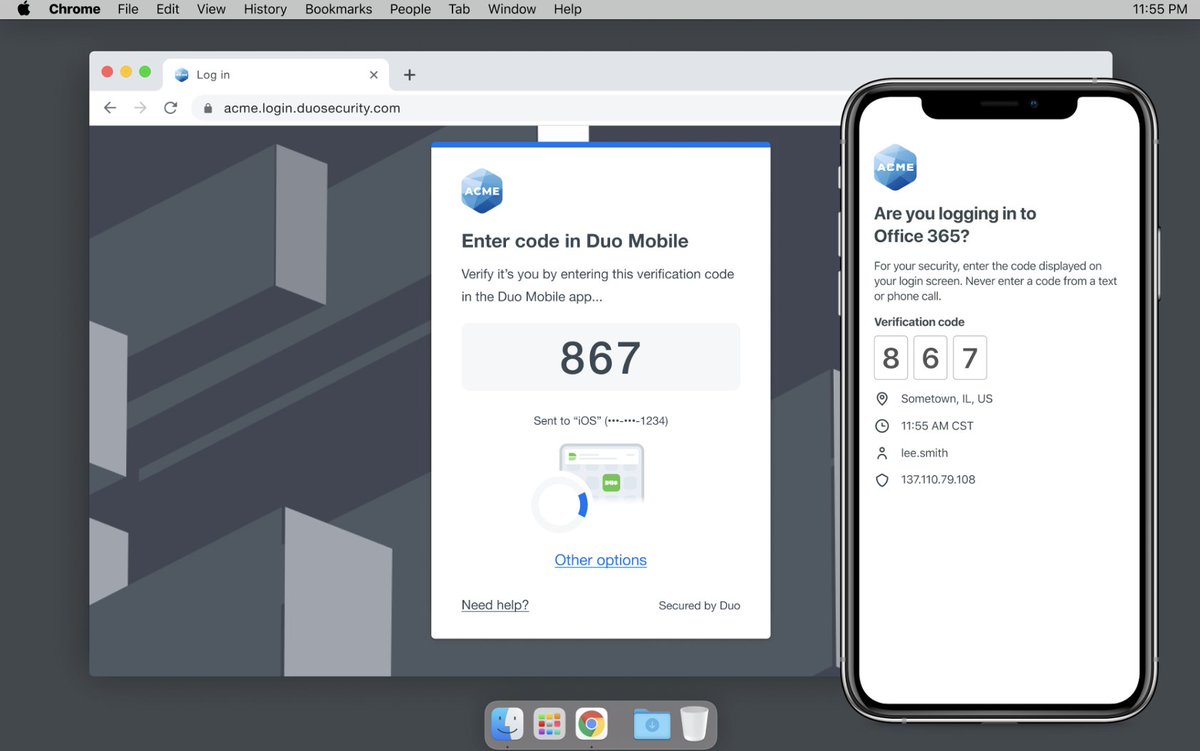Open the Window menu

tap(512, 9)
